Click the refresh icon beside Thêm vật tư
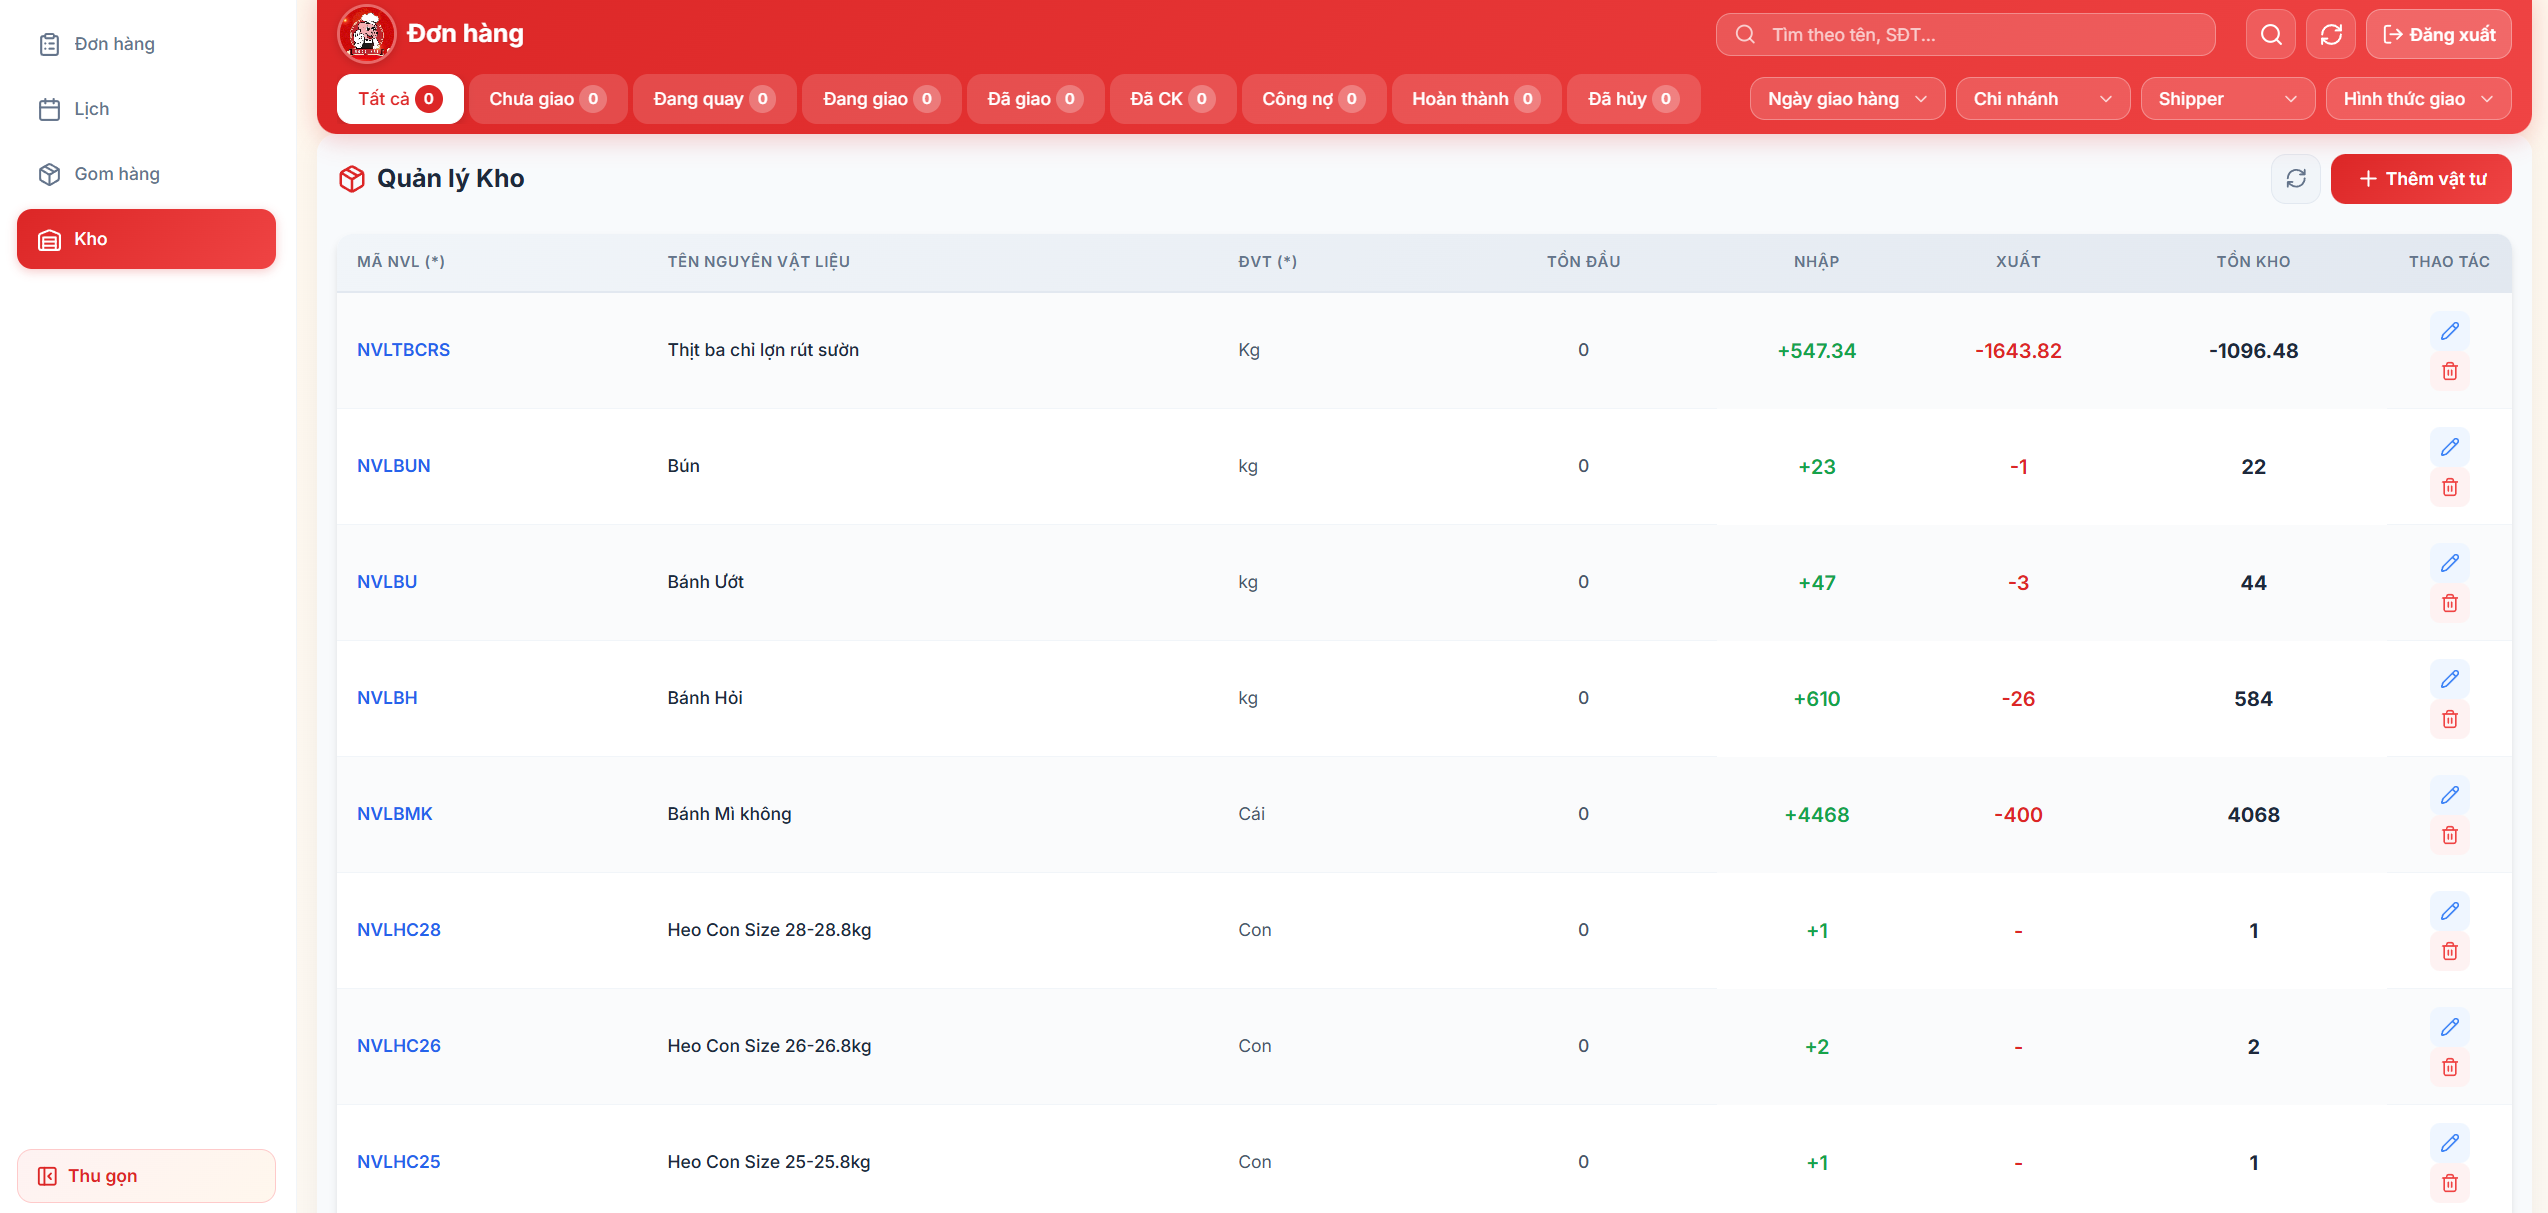The height and width of the screenshot is (1213, 2548). point(2296,179)
